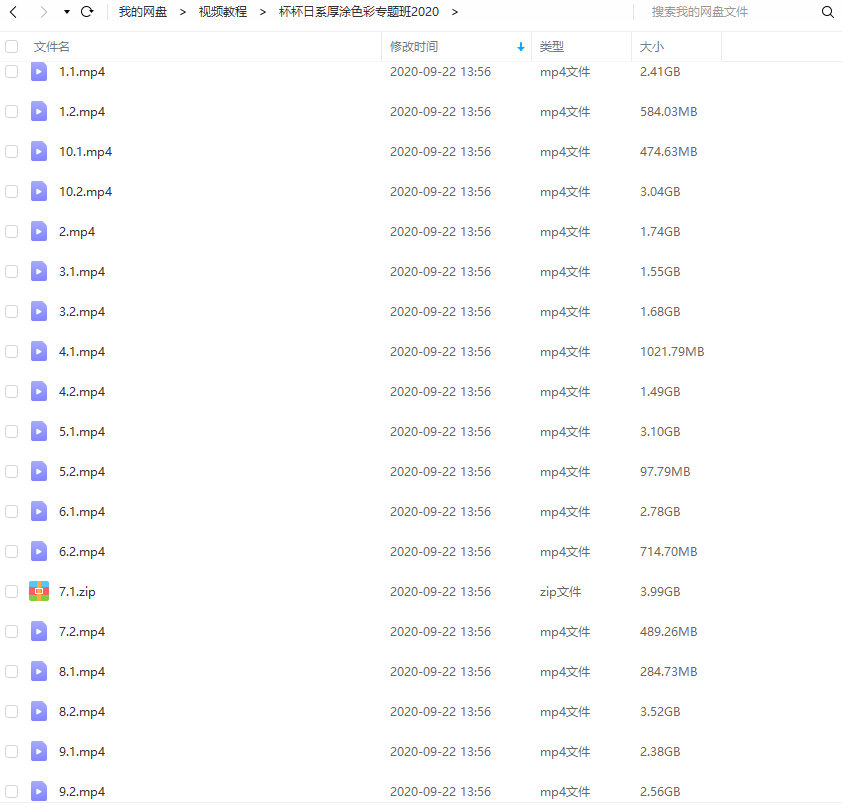
Task: Sort by 大小 column header
Action: [x=652, y=47]
